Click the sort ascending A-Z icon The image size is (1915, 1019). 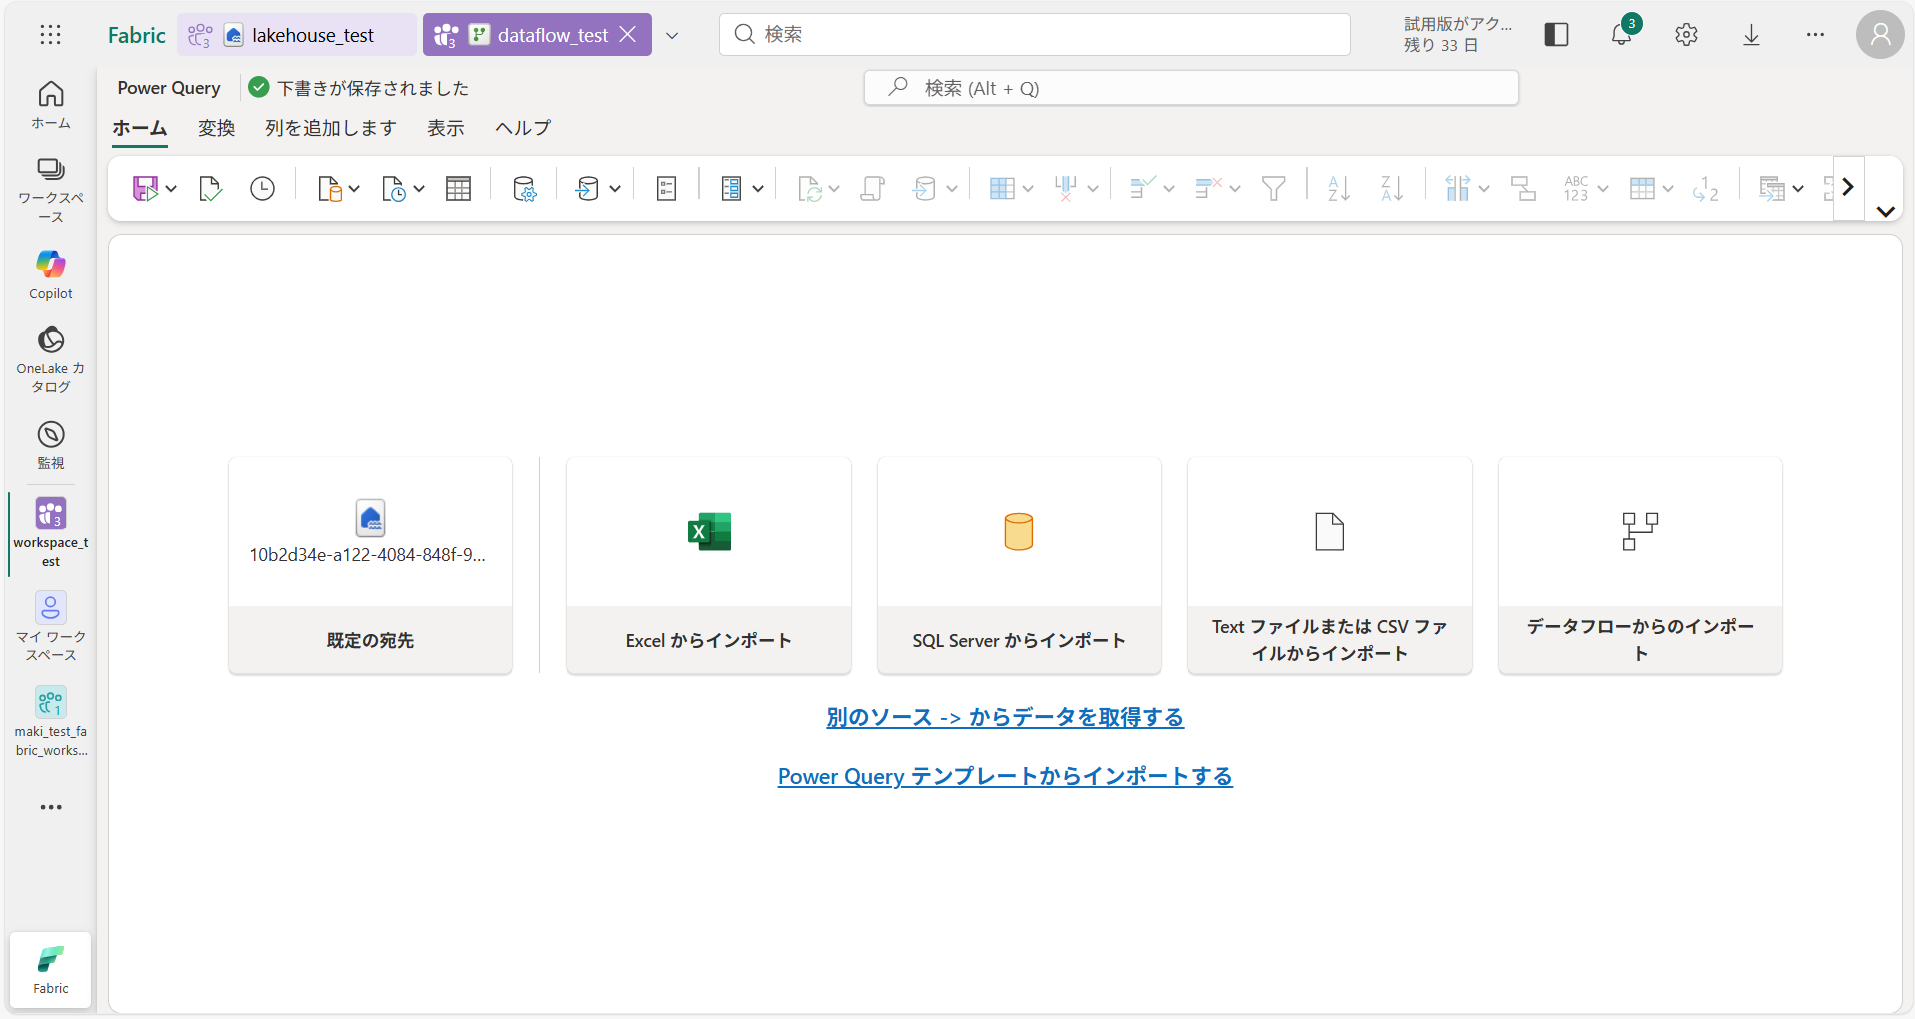pyautogui.click(x=1339, y=188)
